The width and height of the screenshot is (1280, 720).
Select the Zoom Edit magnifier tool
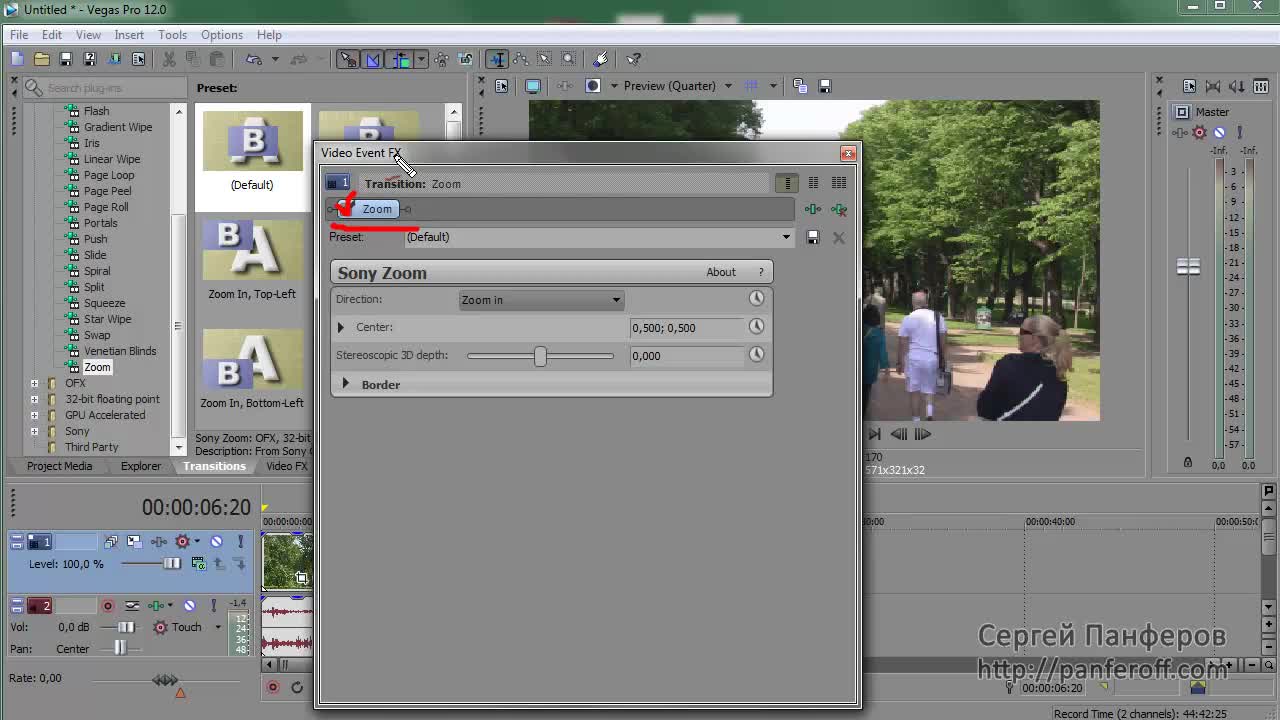point(568,59)
